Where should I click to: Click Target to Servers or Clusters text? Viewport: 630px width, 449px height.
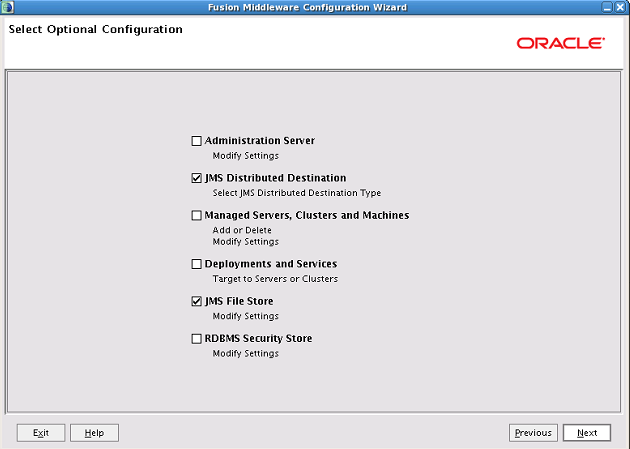pos(275,279)
